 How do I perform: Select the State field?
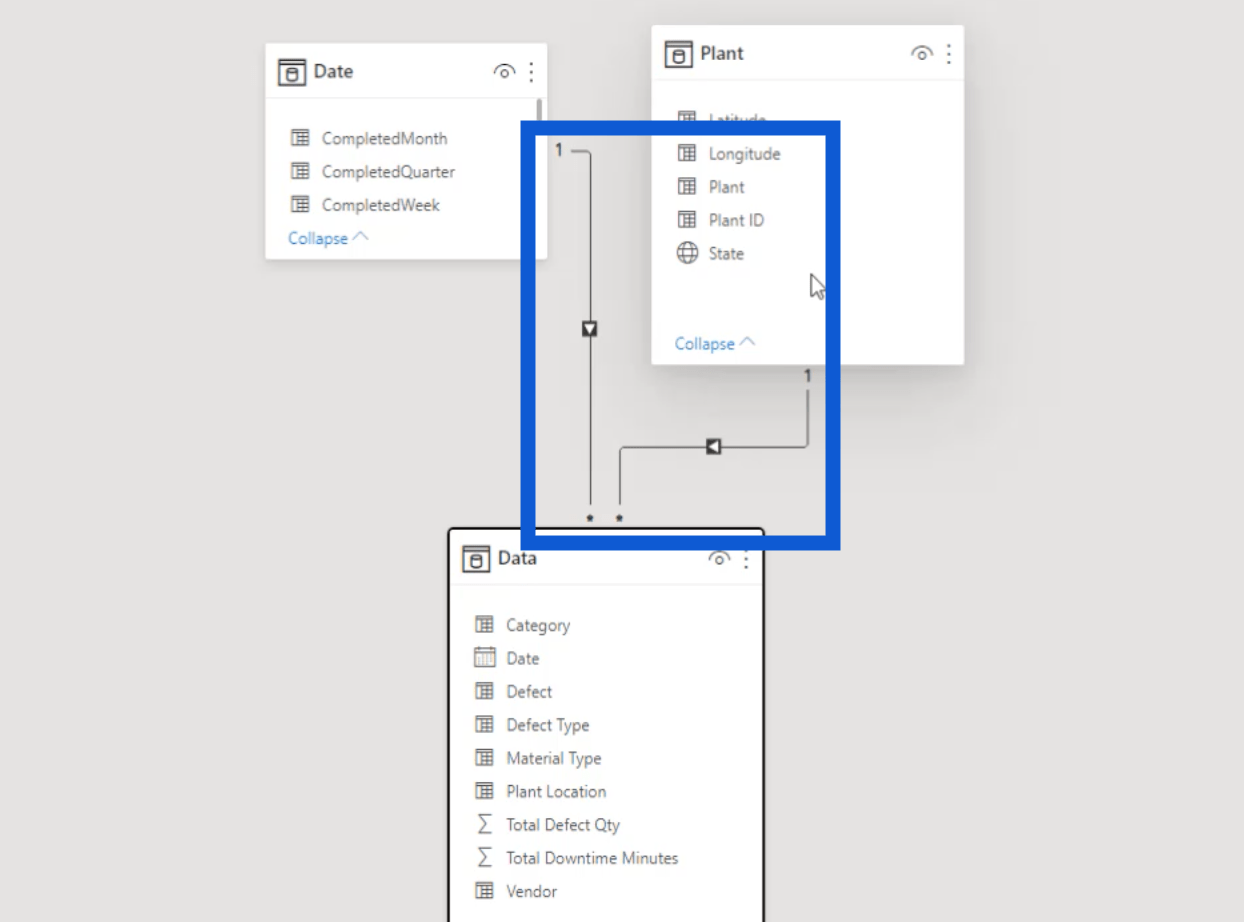click(726, 254)
